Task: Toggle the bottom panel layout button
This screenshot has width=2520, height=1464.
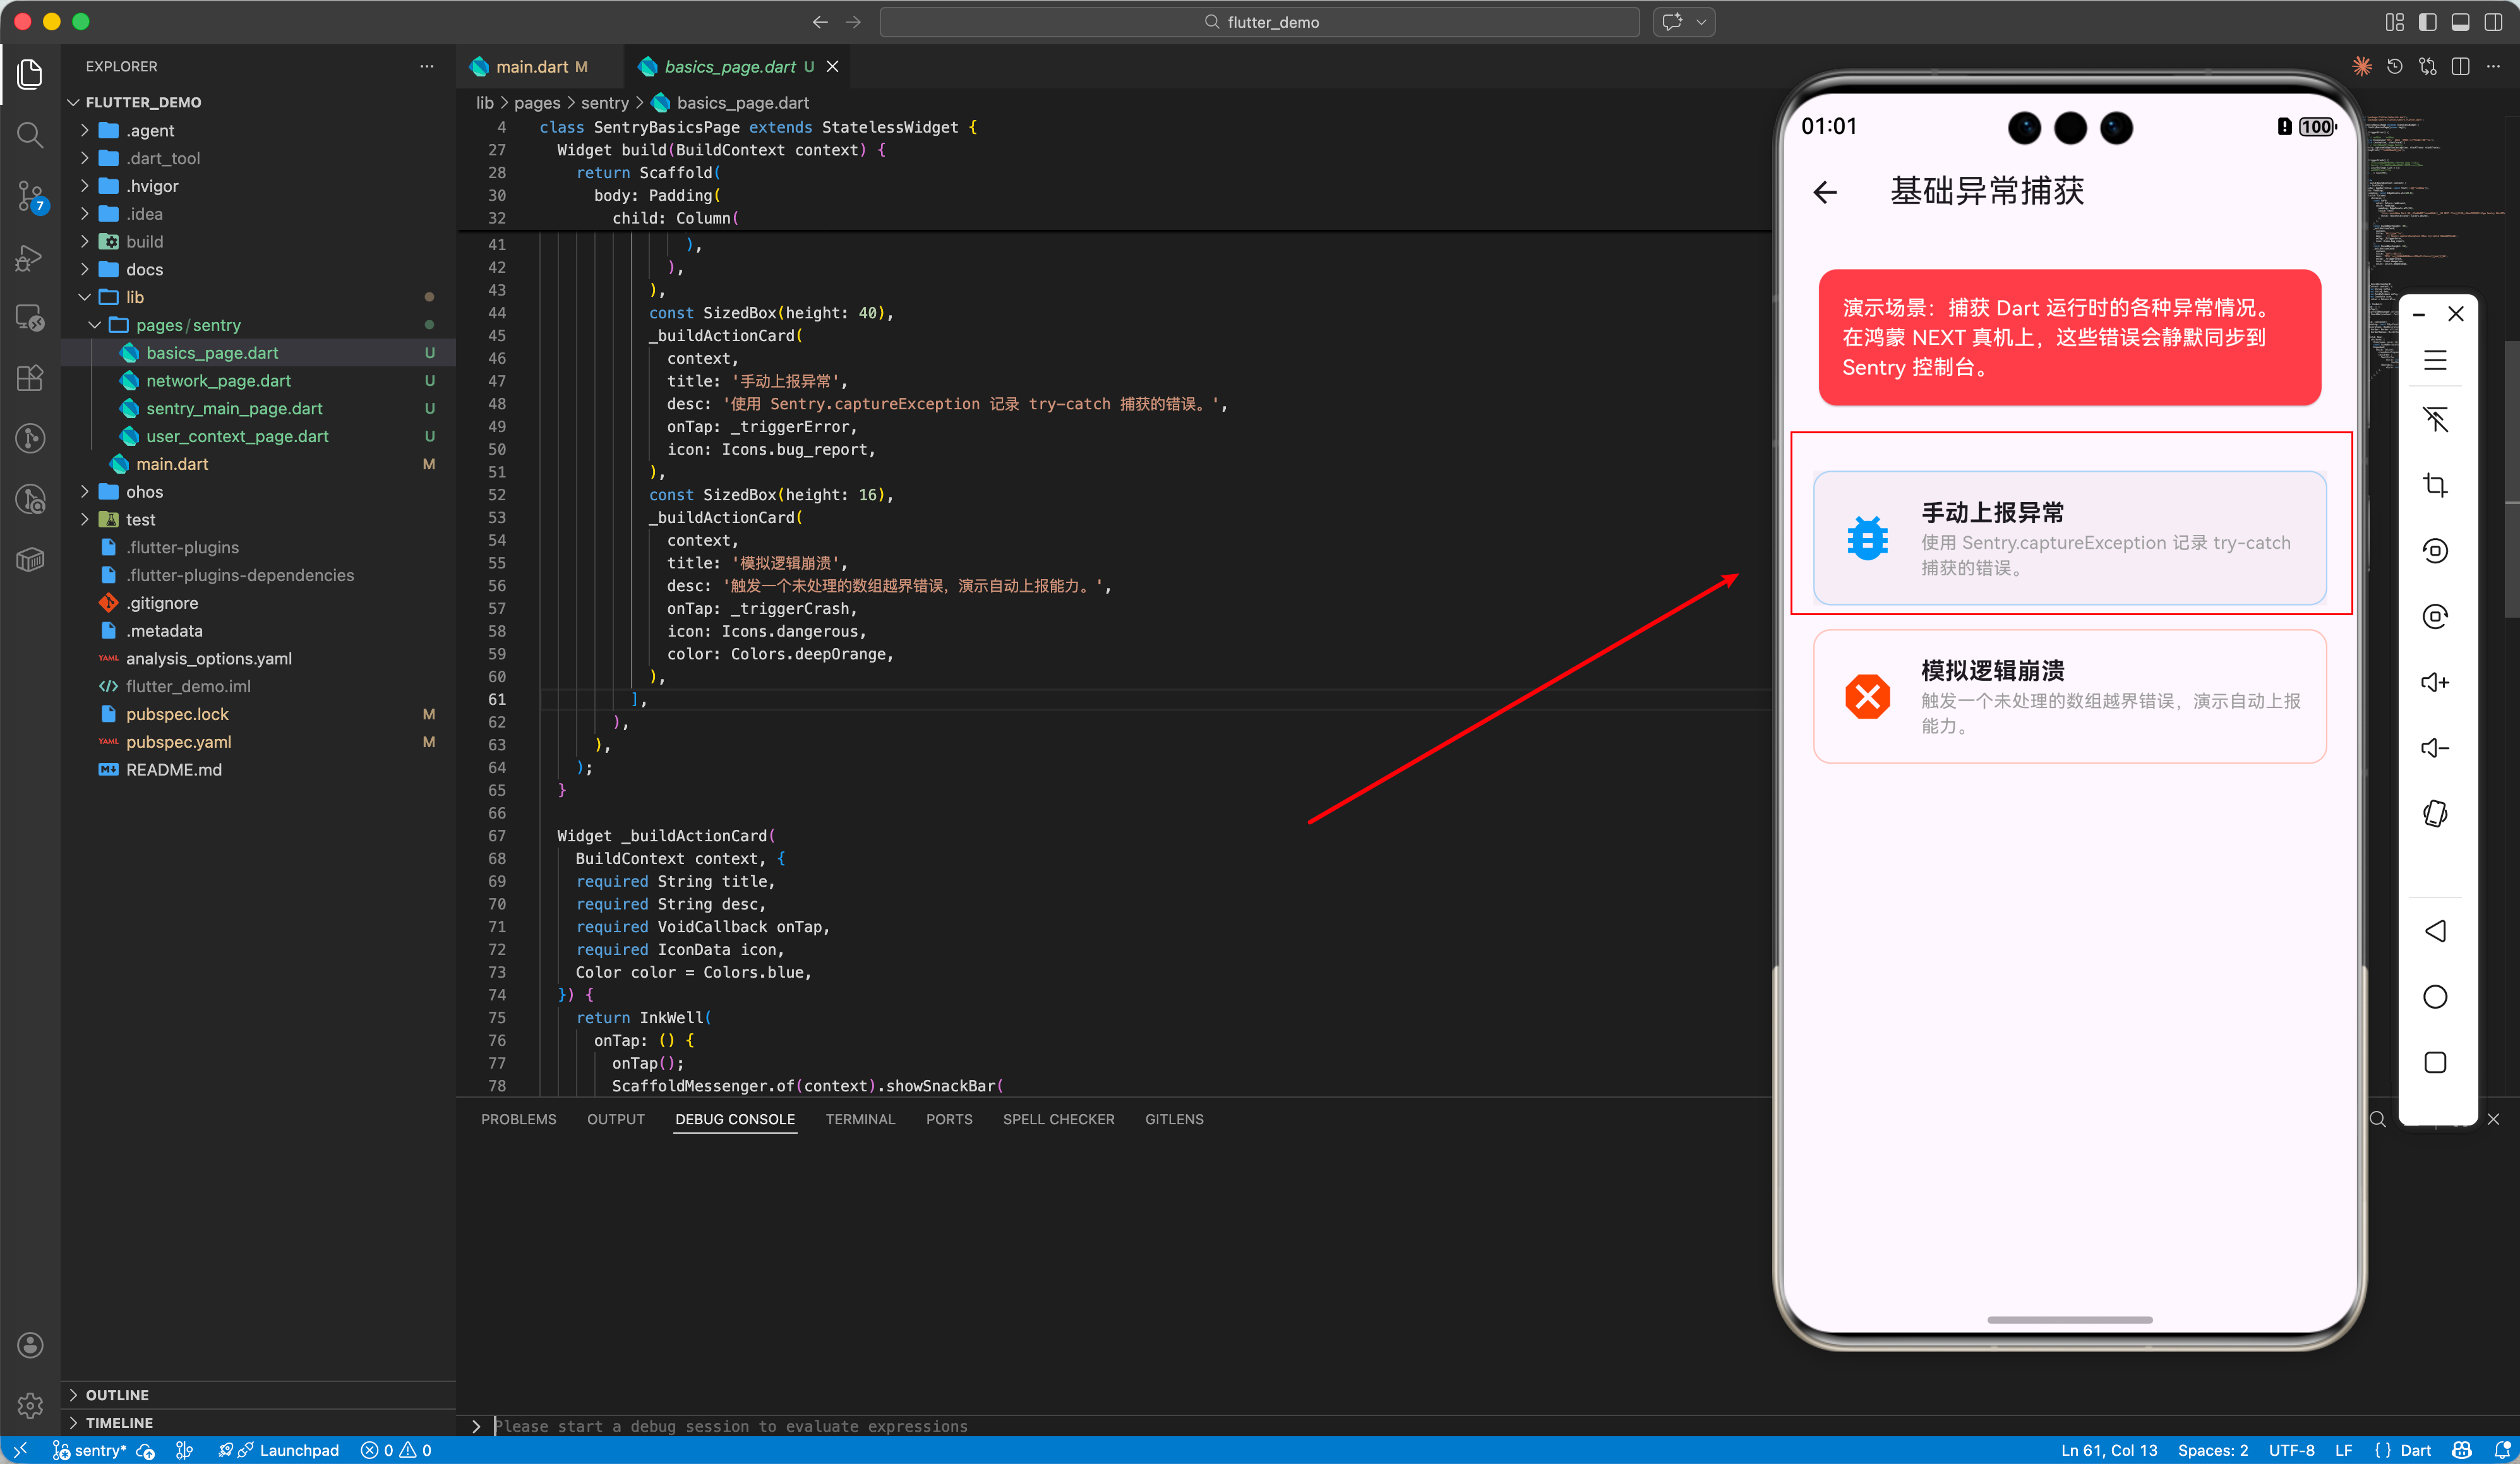Action: 2460,22
